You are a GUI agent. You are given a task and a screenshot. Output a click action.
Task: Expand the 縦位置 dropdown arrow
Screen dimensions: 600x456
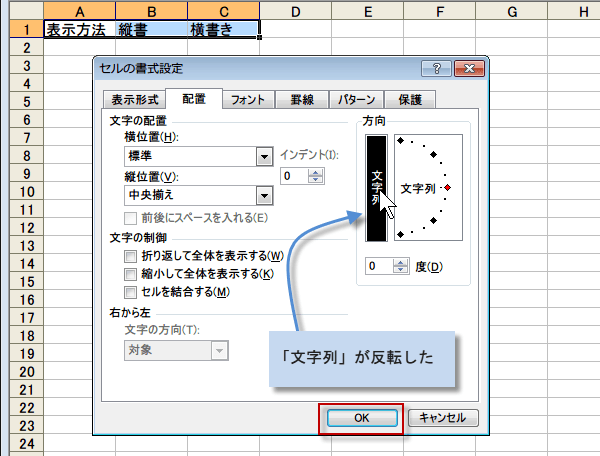[x=264, y=196]
